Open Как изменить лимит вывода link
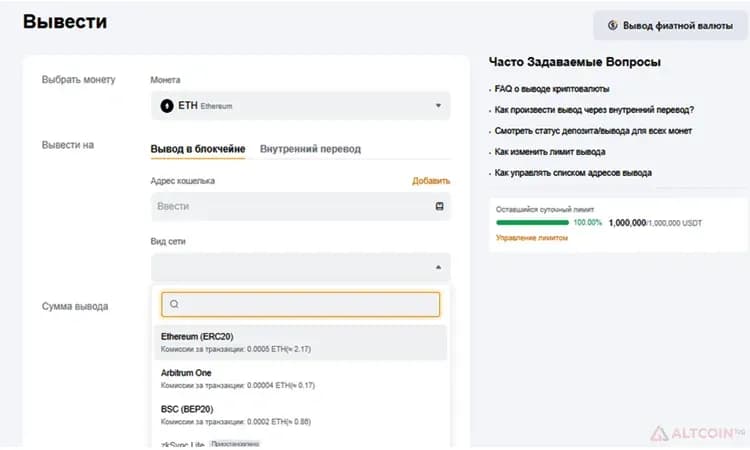This screenshot has height=450, width=750. click(550, 152)
